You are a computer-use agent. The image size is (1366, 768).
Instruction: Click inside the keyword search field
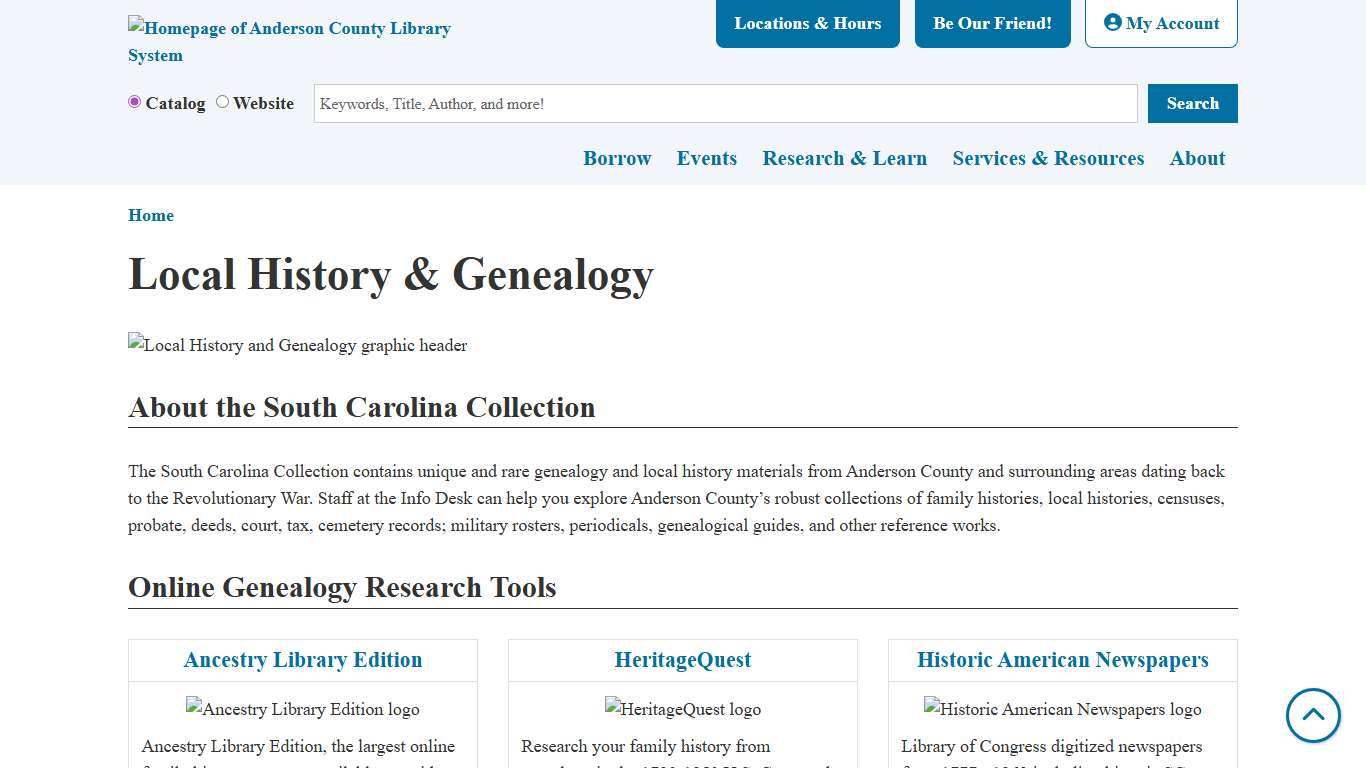(725, 103)
